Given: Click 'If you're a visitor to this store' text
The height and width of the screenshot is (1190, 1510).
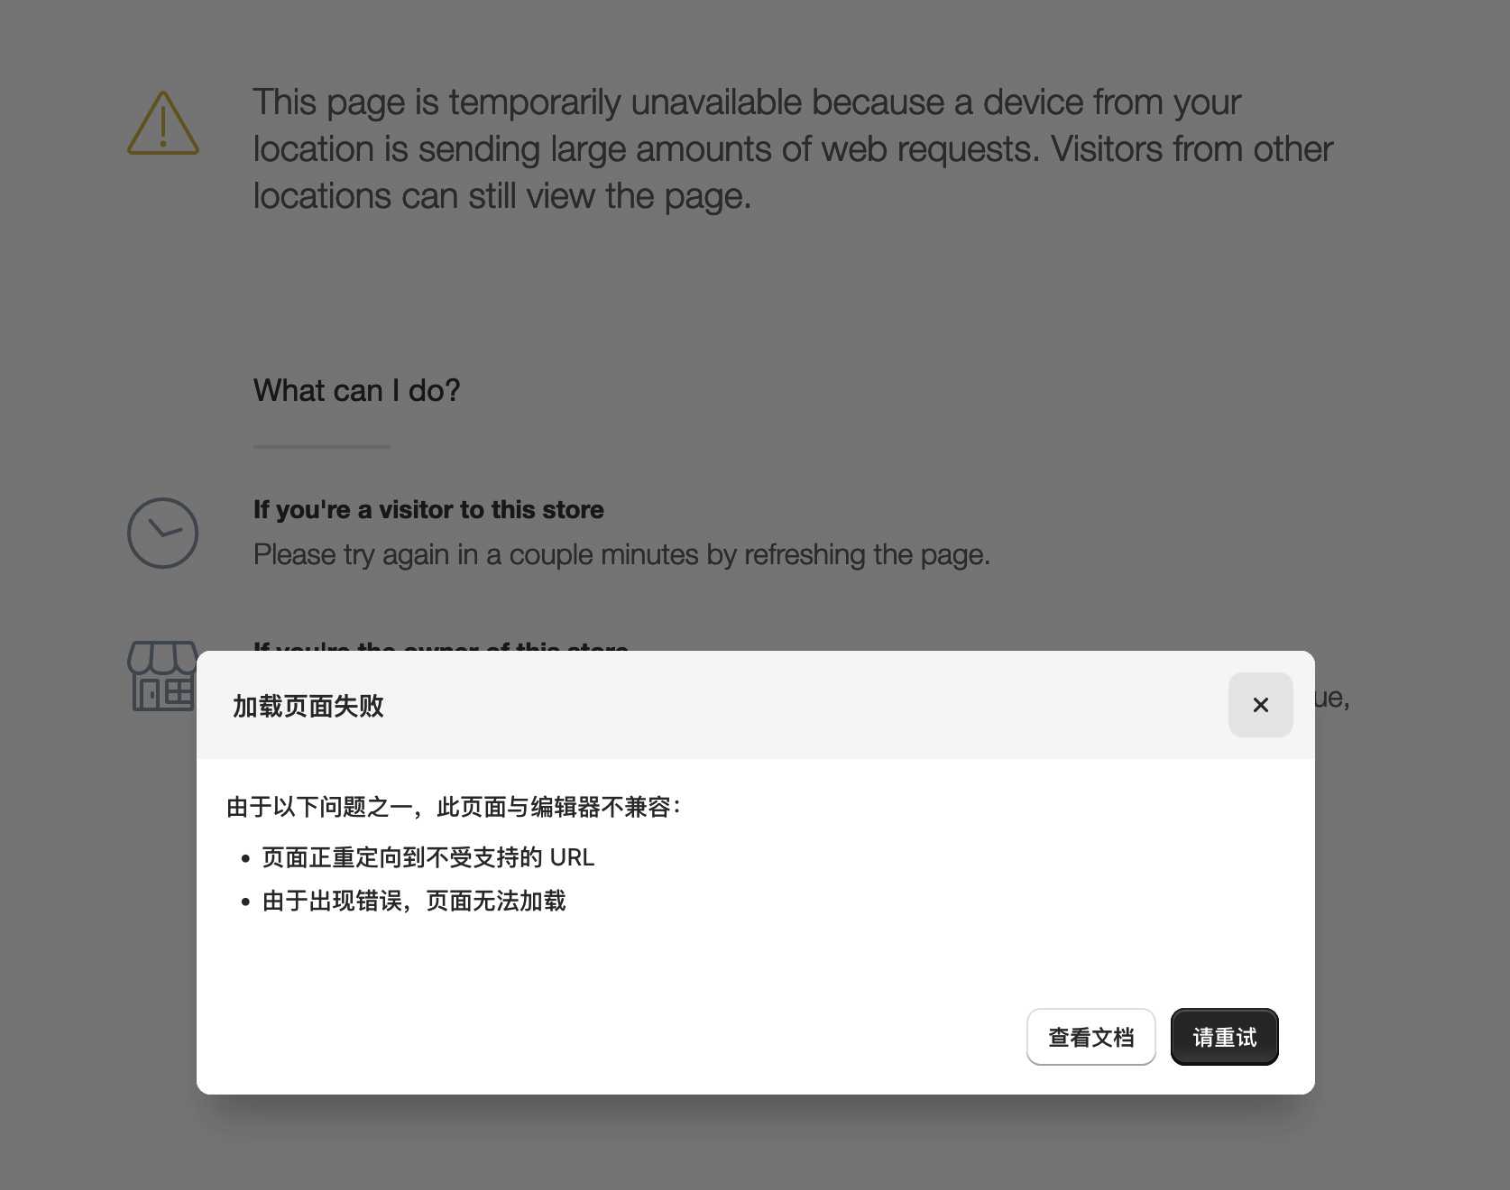Looking at the screenshot, I should coord(428,509).
